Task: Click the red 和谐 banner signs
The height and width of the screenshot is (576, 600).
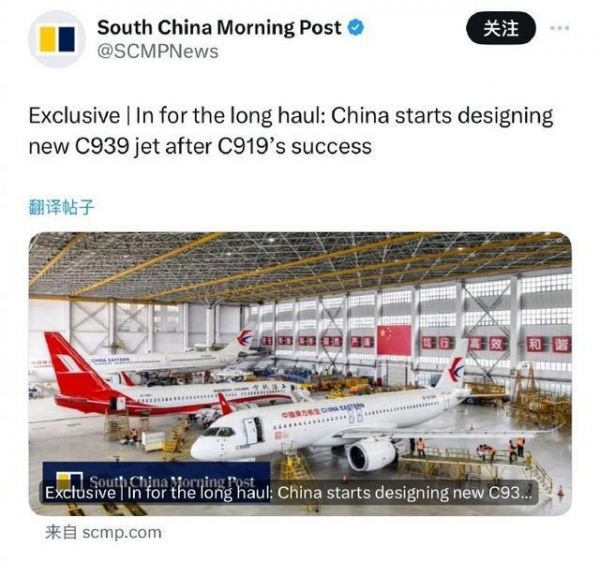Action: click(549, 344)
